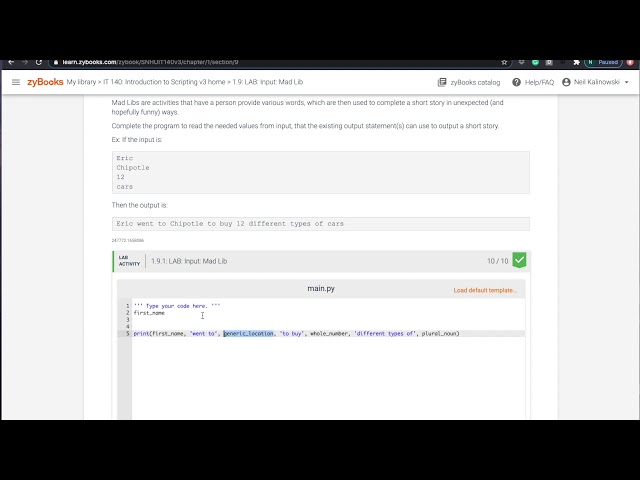This screenshot has width=640, height=480.
Task: Click the Help/FAQ question mark icon
Action: tap(516, 82)
